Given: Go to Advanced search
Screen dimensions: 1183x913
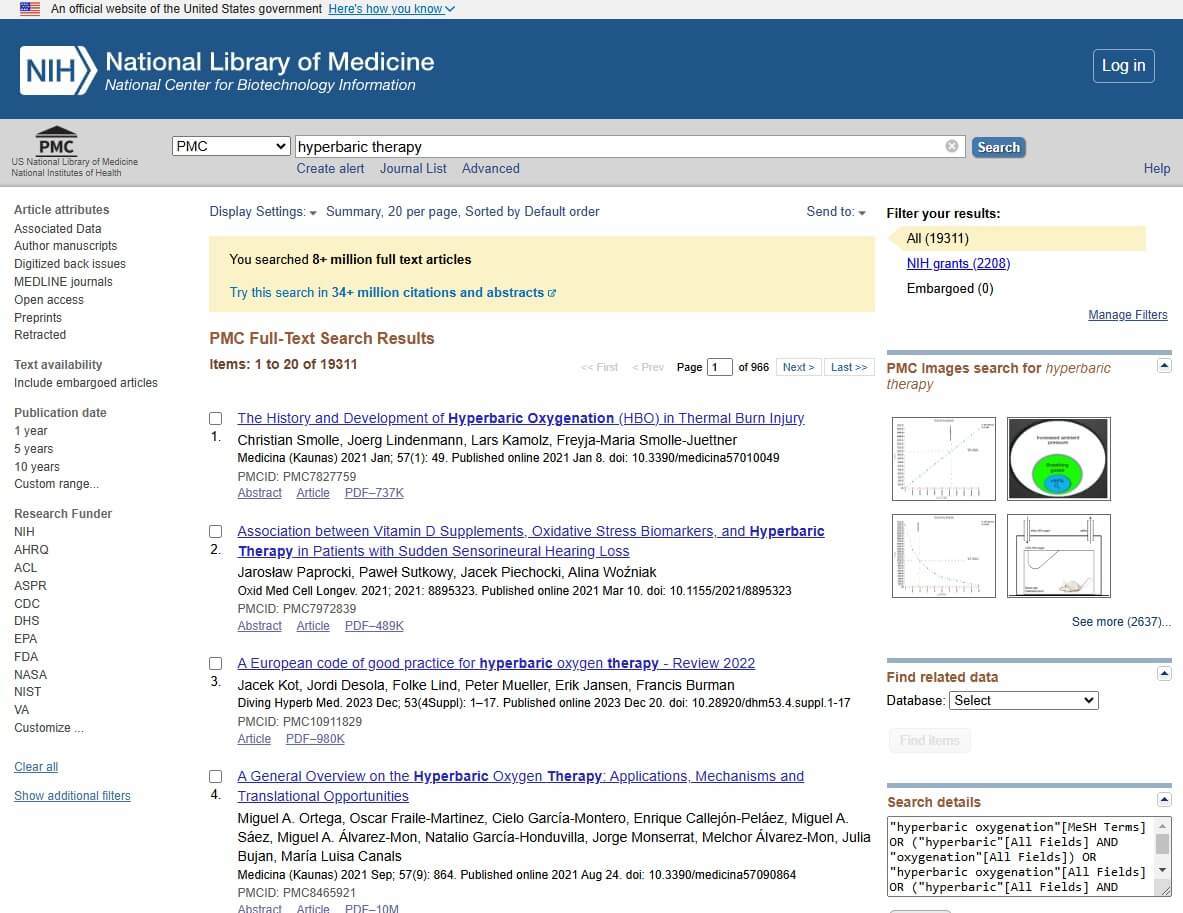Looking at the screenshot, I should pyautogui.click(x=490, y=169).
